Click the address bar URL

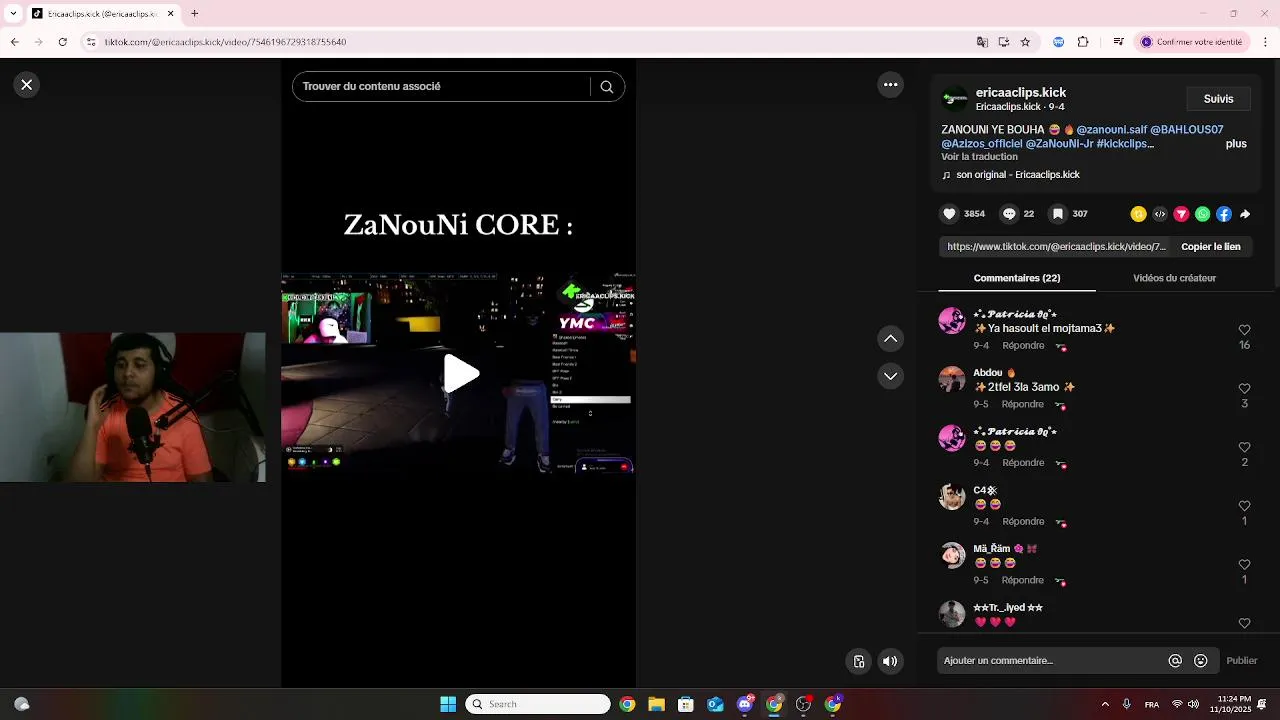click(x=225, y=42)
